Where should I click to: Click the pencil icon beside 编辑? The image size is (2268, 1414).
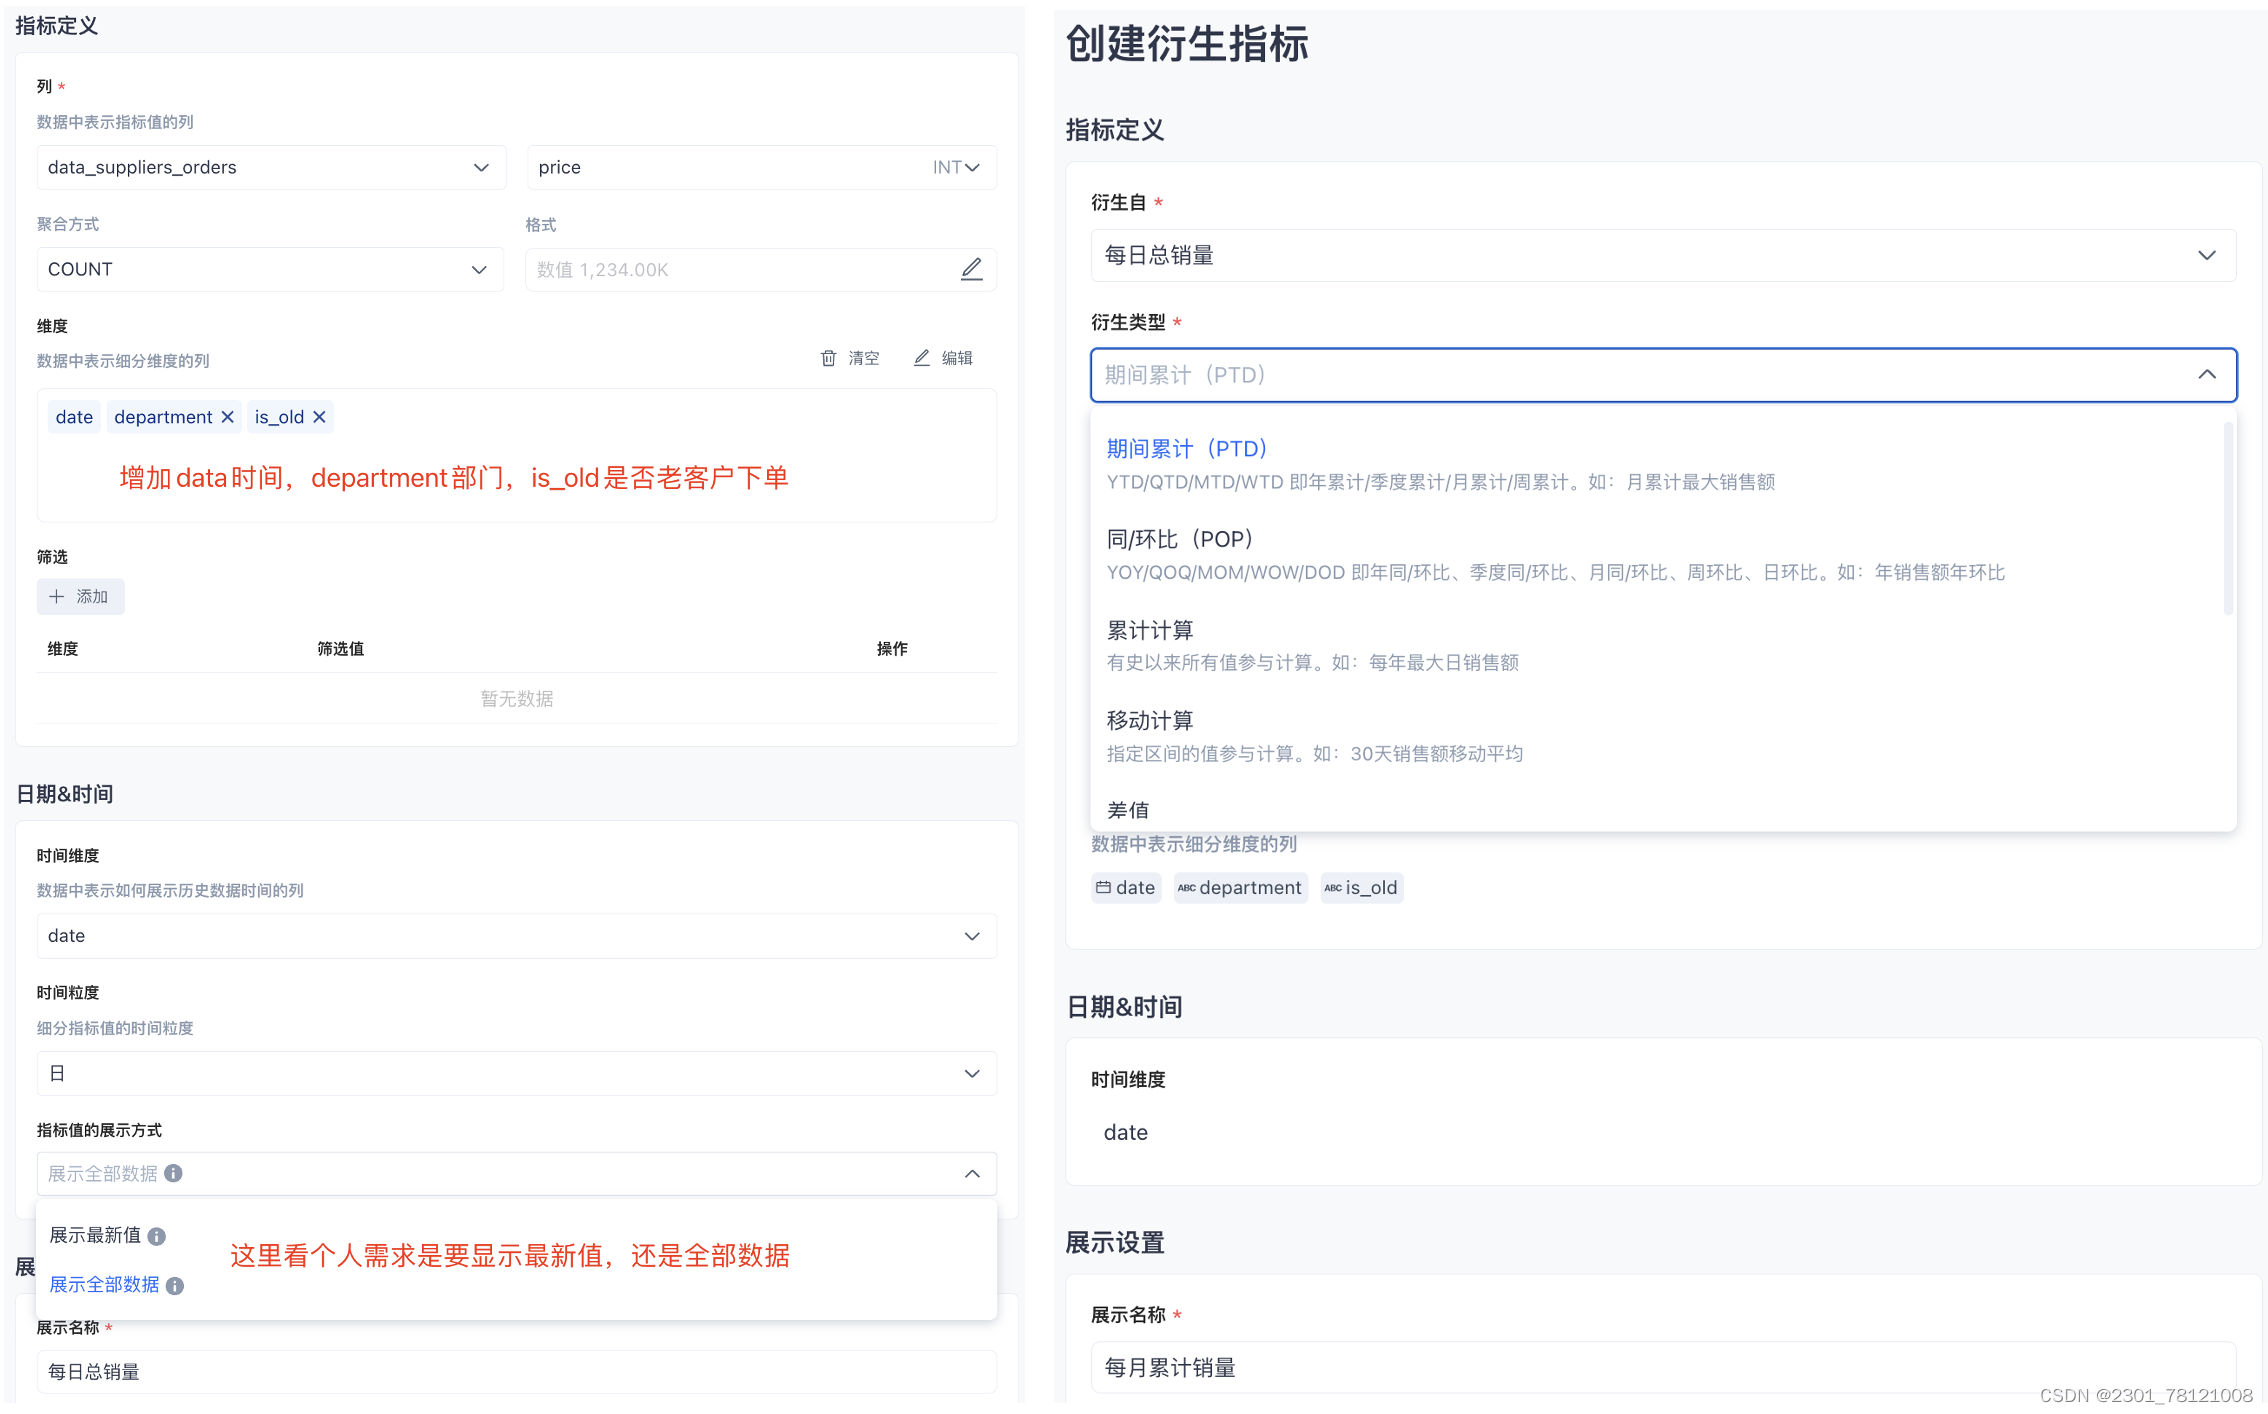pos(922,358)
